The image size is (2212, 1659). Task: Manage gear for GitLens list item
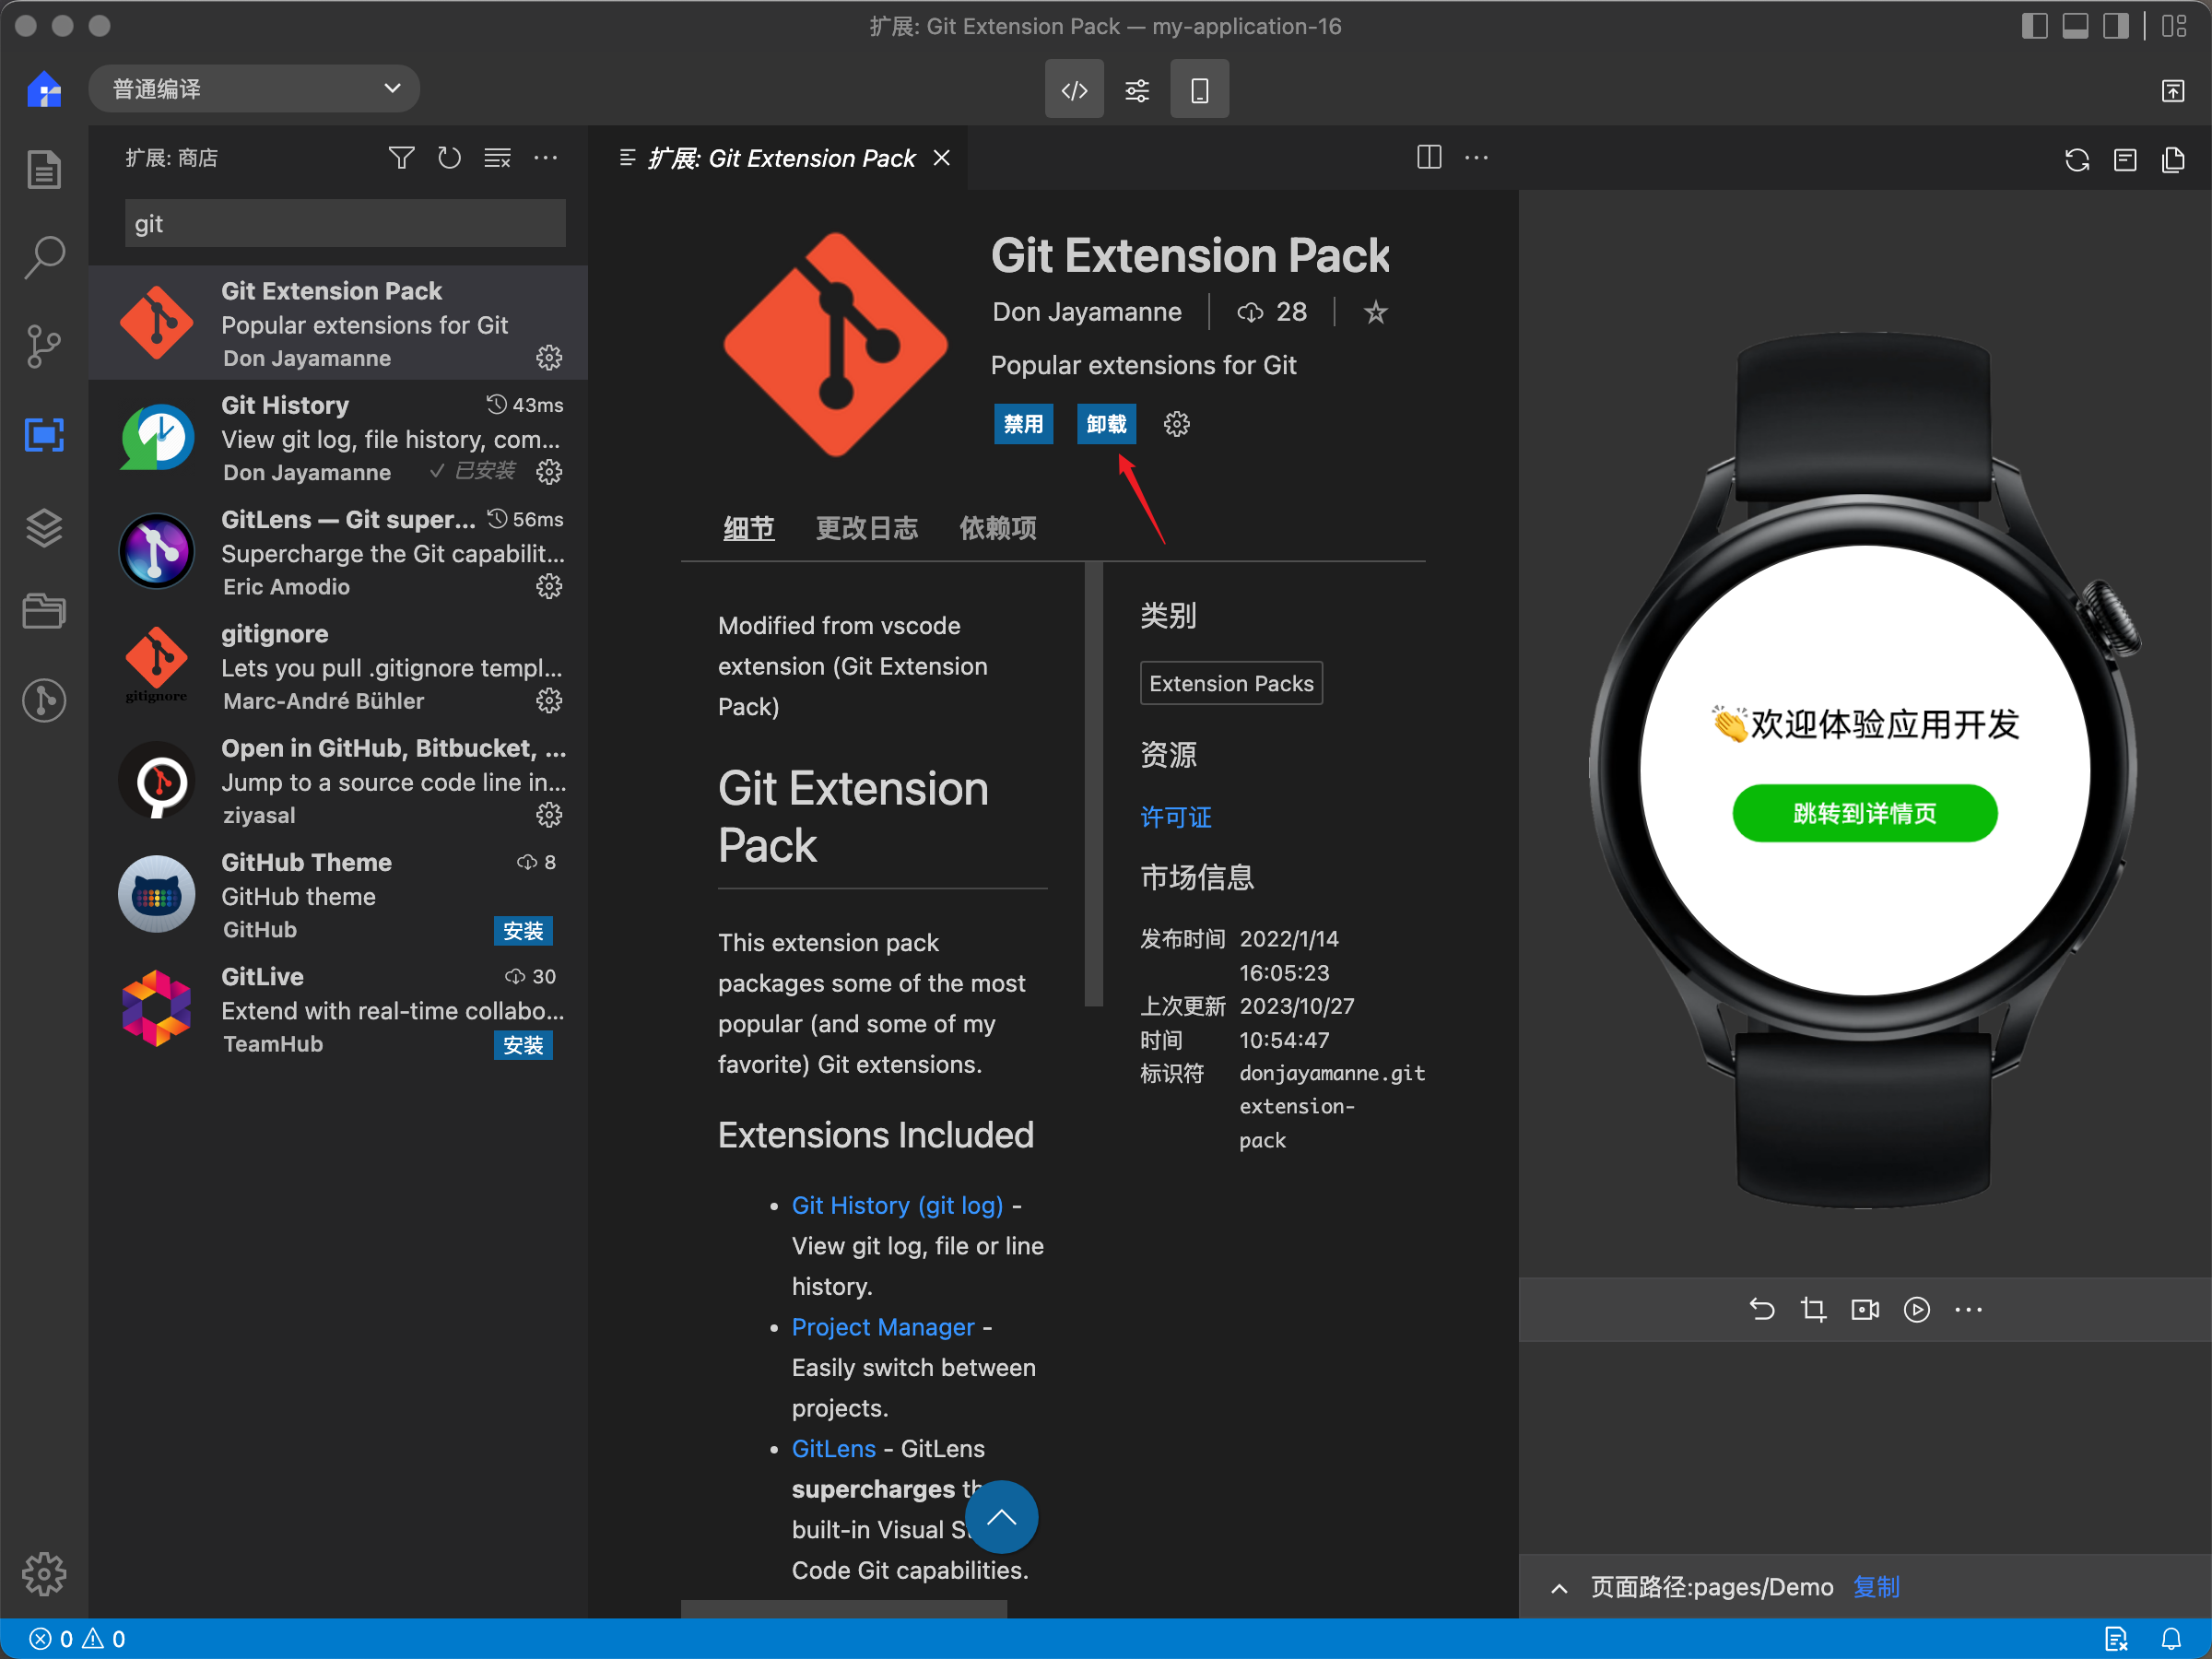pyautogui.click(x=549, y=586)
